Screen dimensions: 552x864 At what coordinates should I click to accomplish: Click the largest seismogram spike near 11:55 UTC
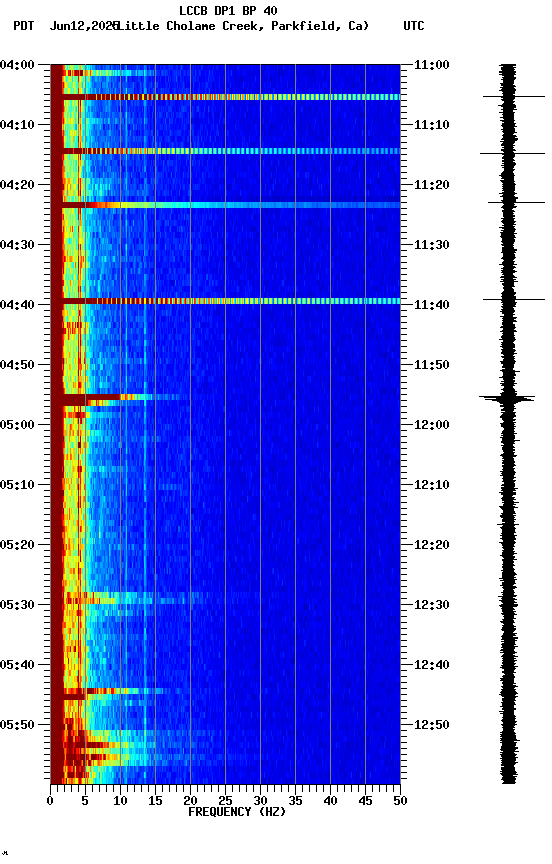[x=507, y=397]
